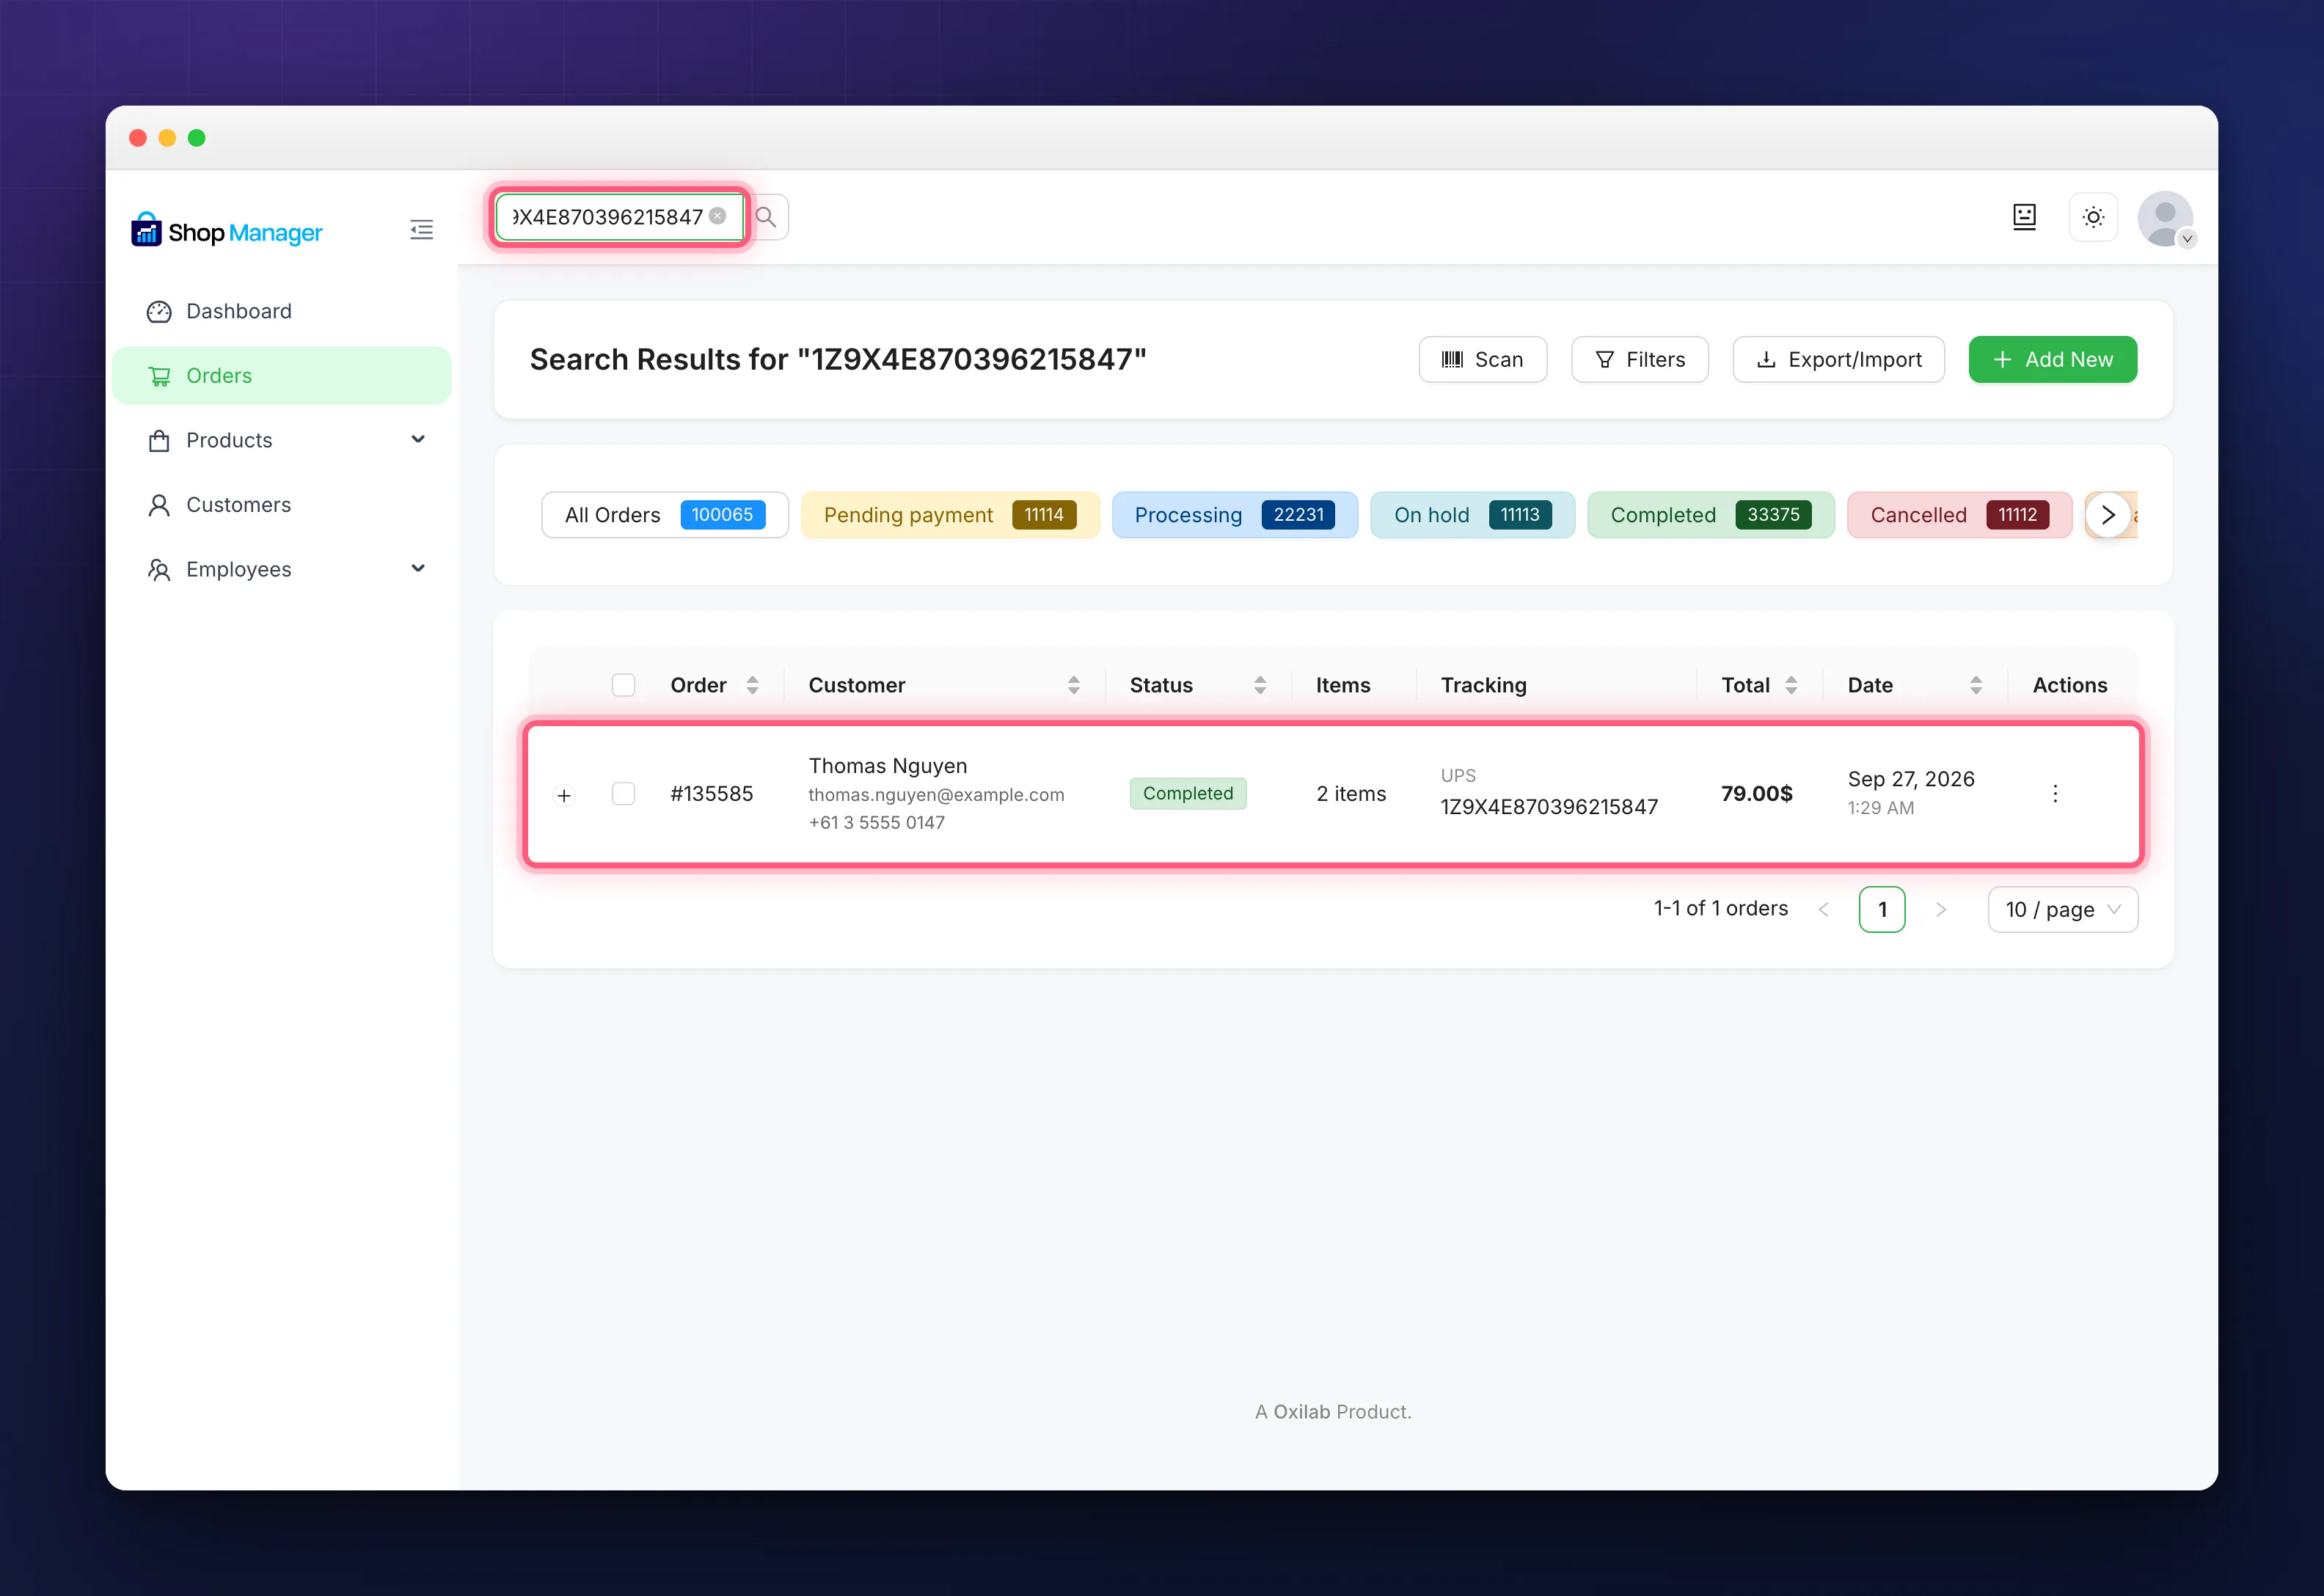Click the Export/Import button
This screenshot has width=2324, height=1596.
1838,359
